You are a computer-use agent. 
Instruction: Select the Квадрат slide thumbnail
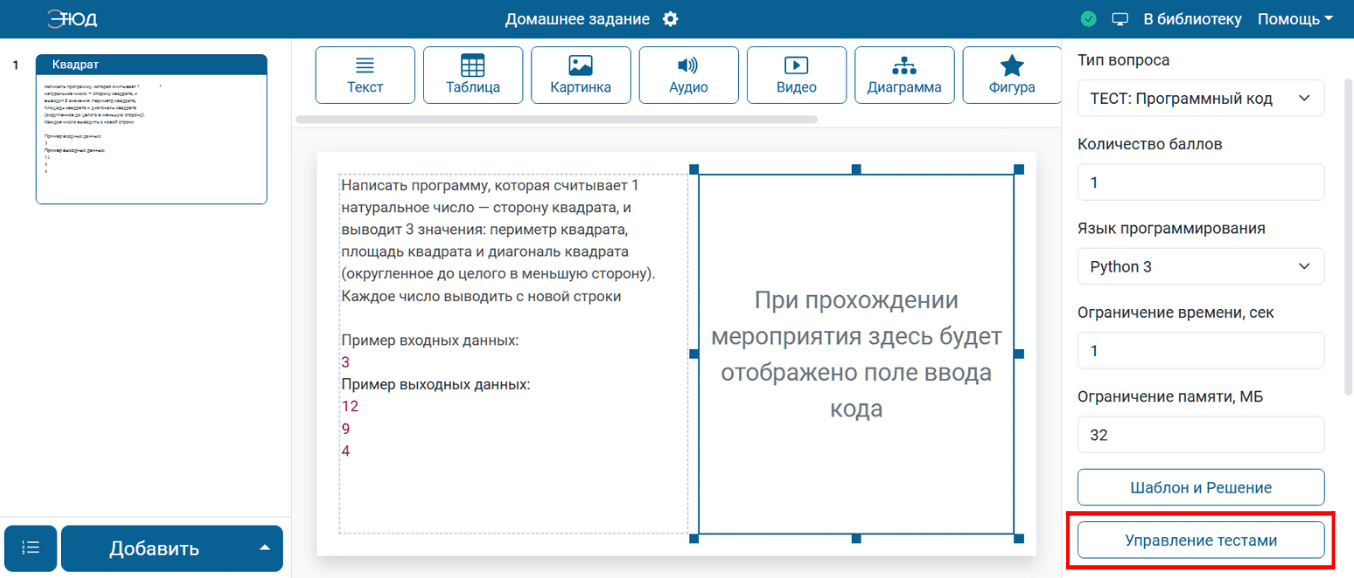point(151,129)
